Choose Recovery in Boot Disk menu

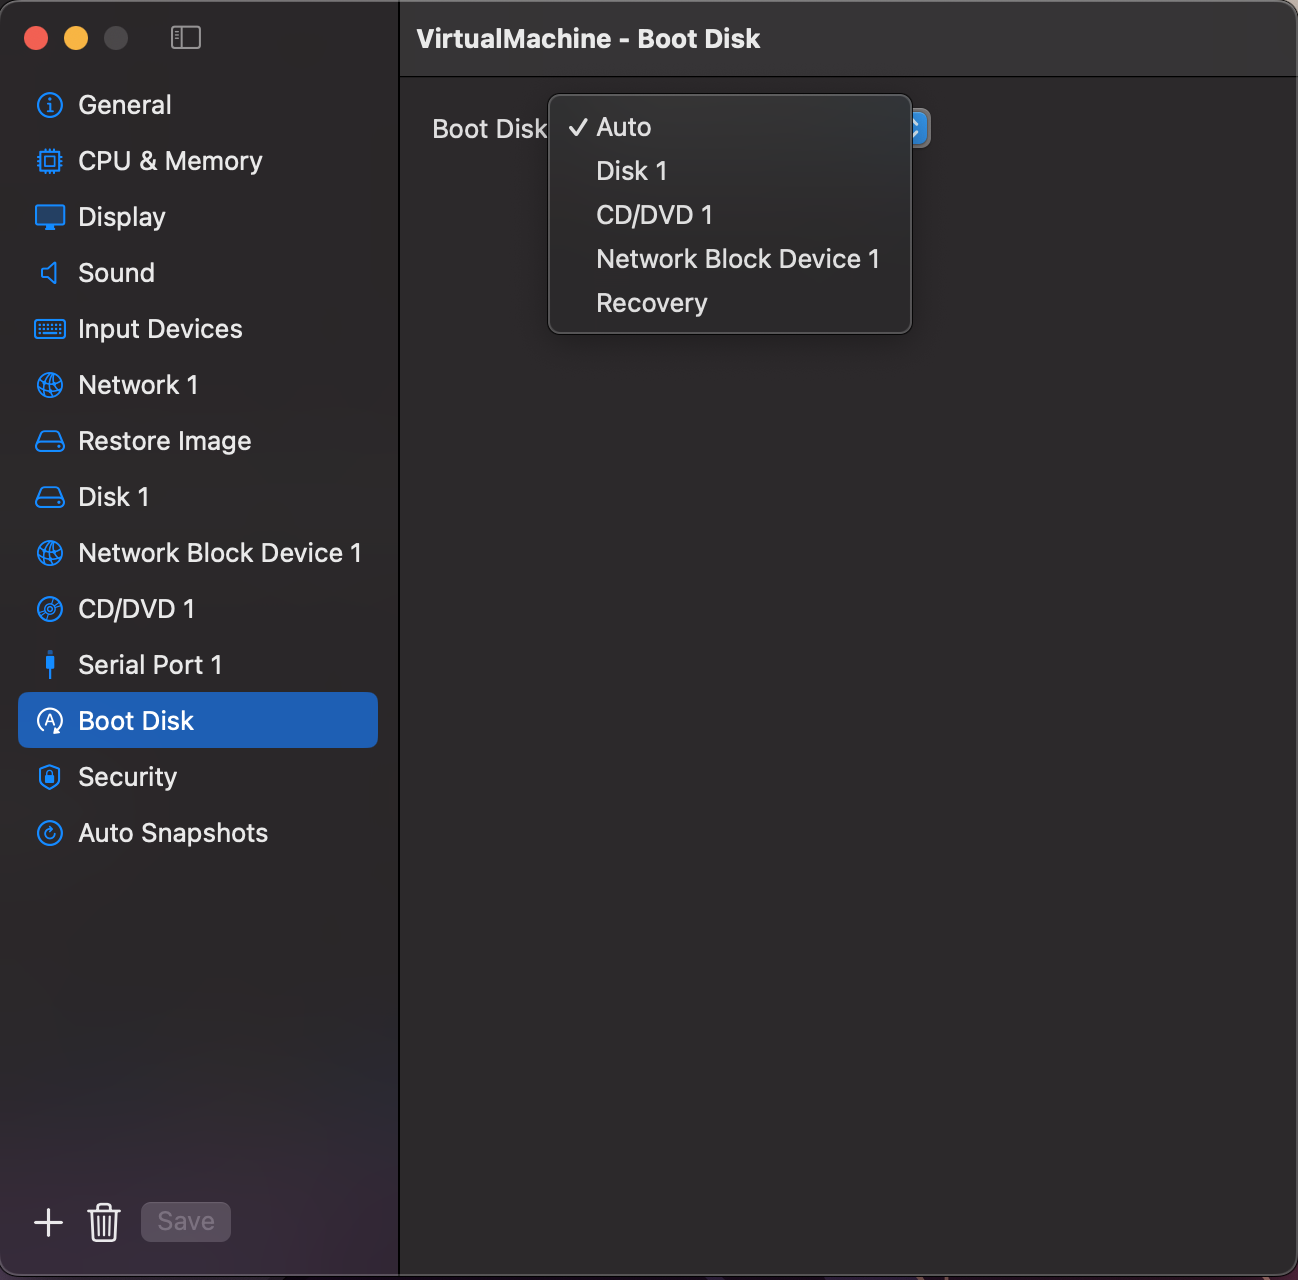730,303
